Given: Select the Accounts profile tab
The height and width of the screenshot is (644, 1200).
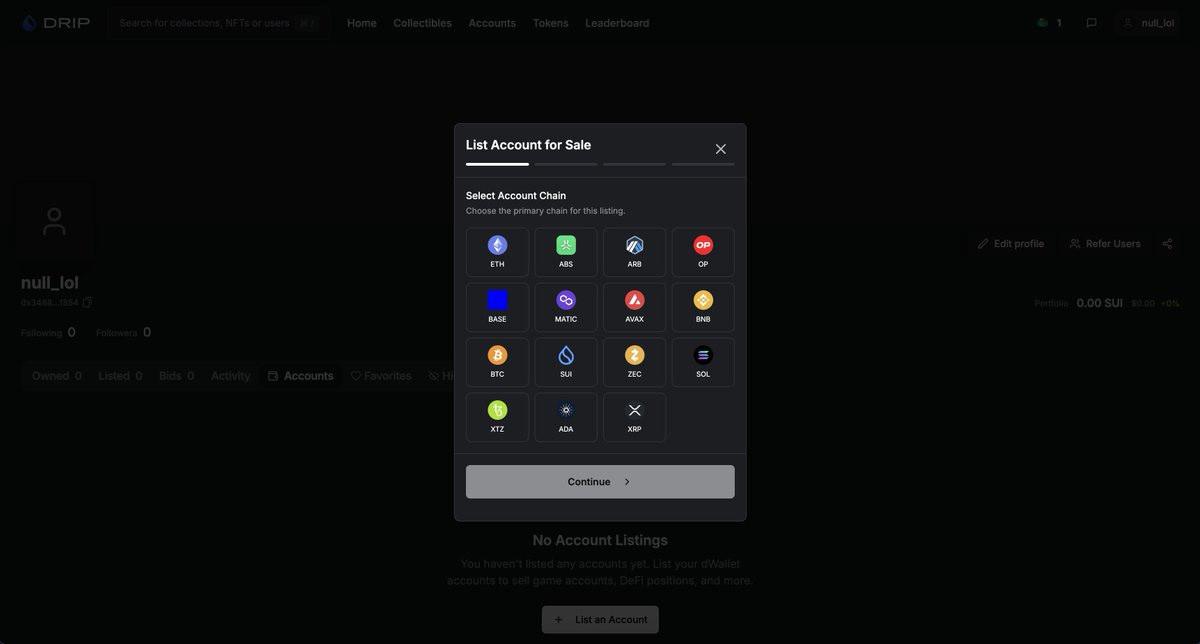Looking at the screenshot, I should 301,376.
